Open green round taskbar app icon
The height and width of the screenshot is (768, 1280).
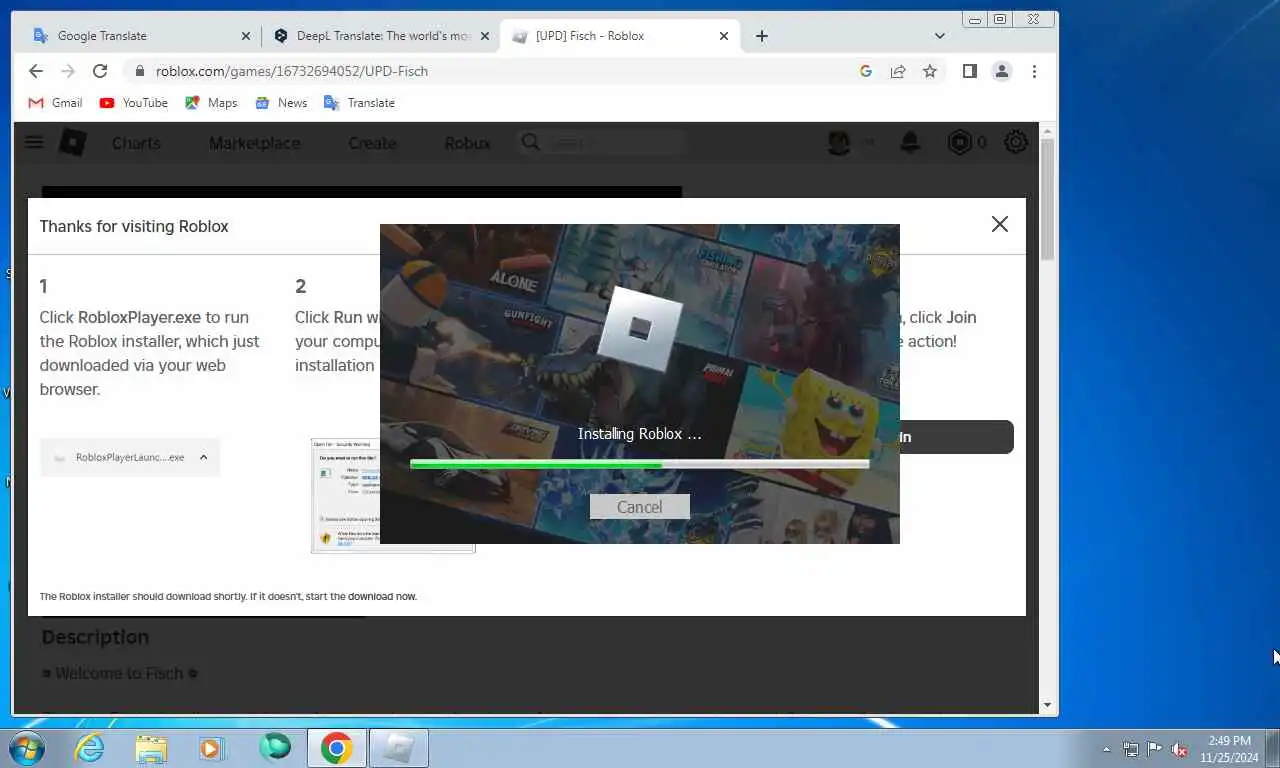(x=275, y=747)
